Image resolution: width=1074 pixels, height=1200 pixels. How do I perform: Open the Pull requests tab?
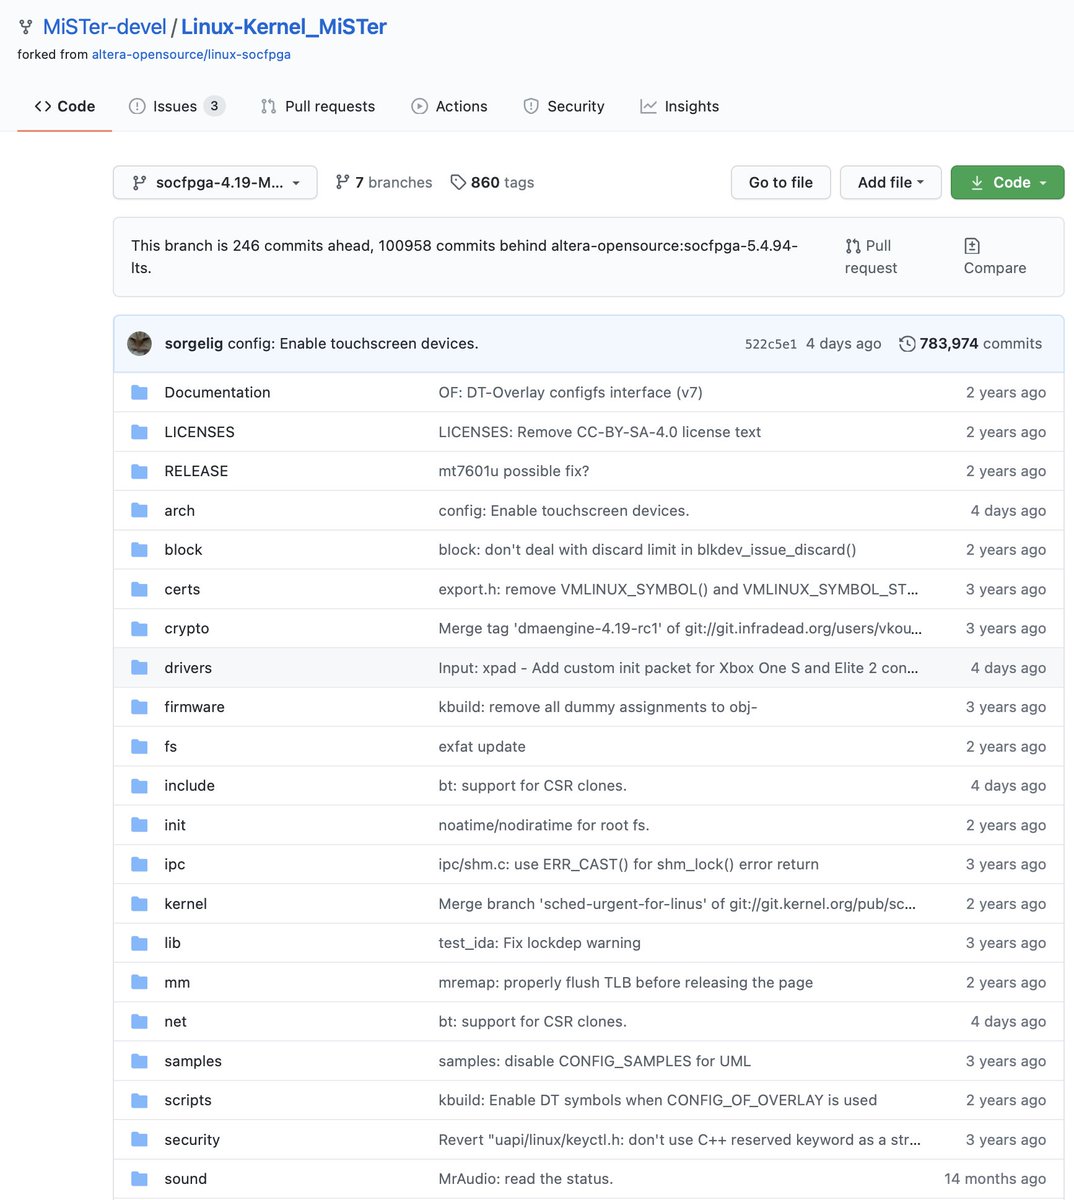(318, 106)
